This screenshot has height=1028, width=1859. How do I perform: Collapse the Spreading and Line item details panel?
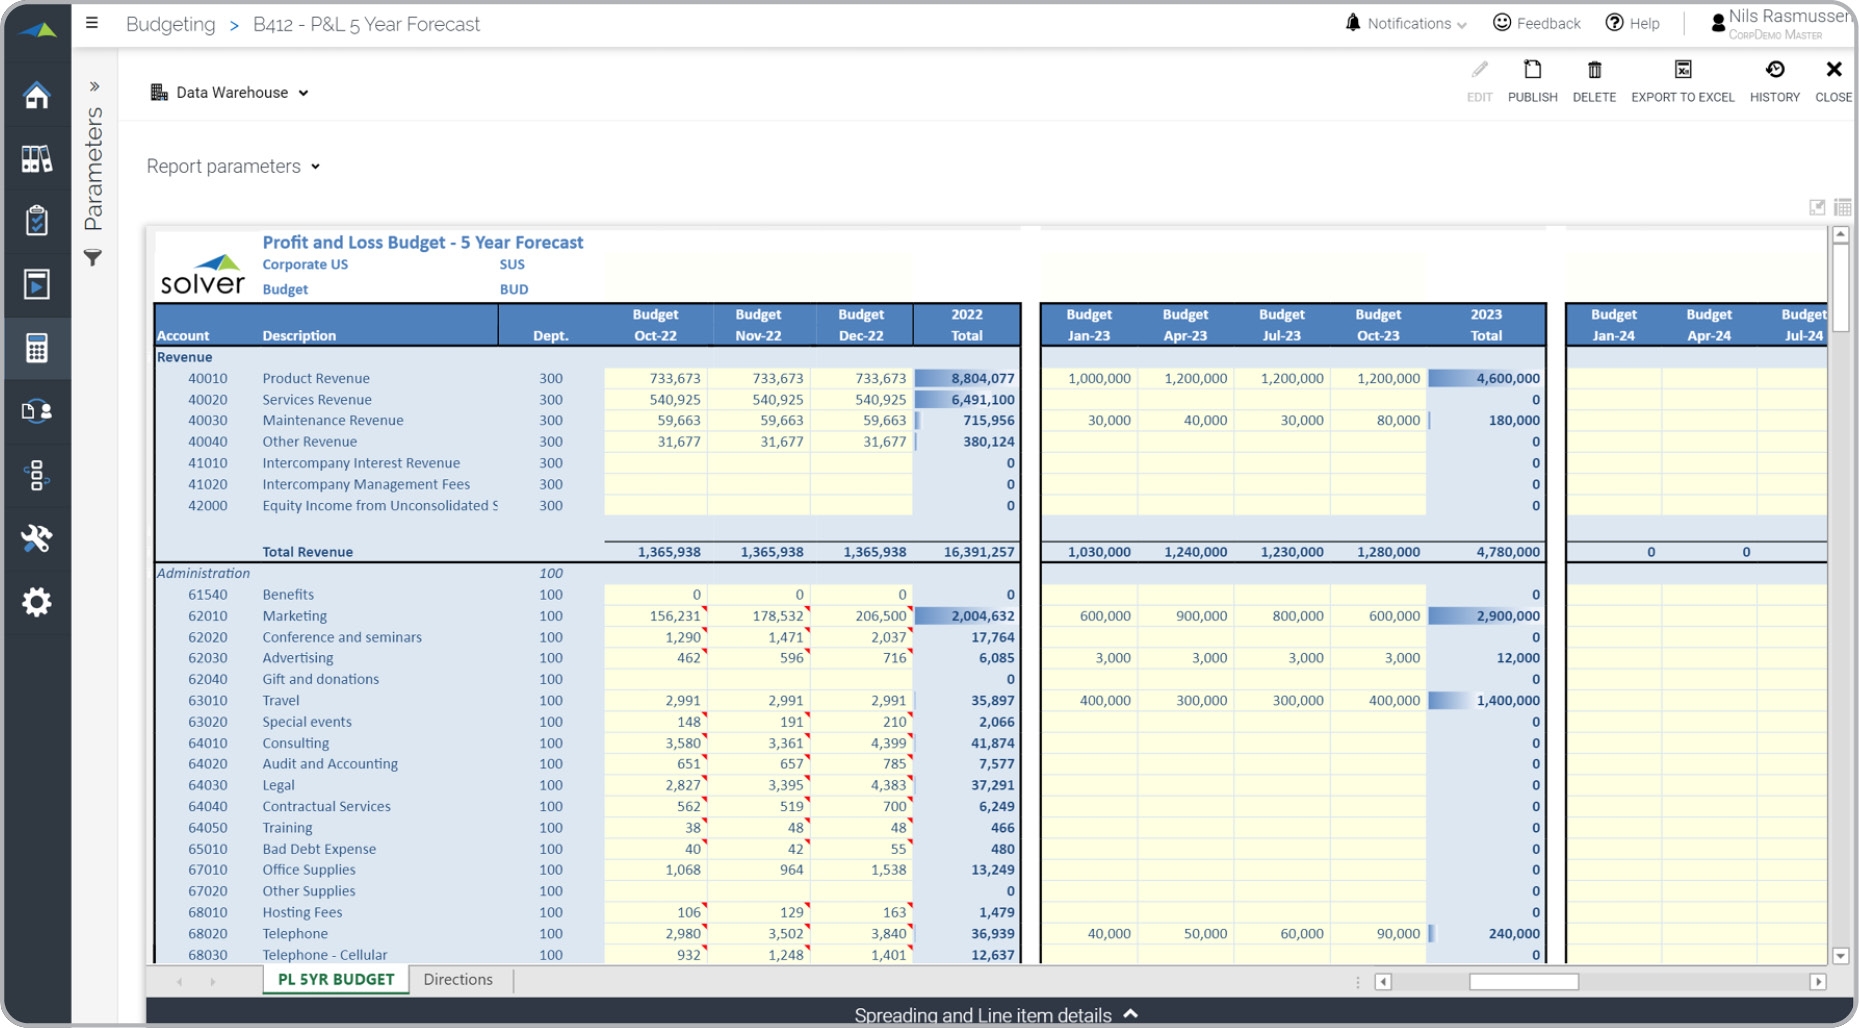1131,1013
